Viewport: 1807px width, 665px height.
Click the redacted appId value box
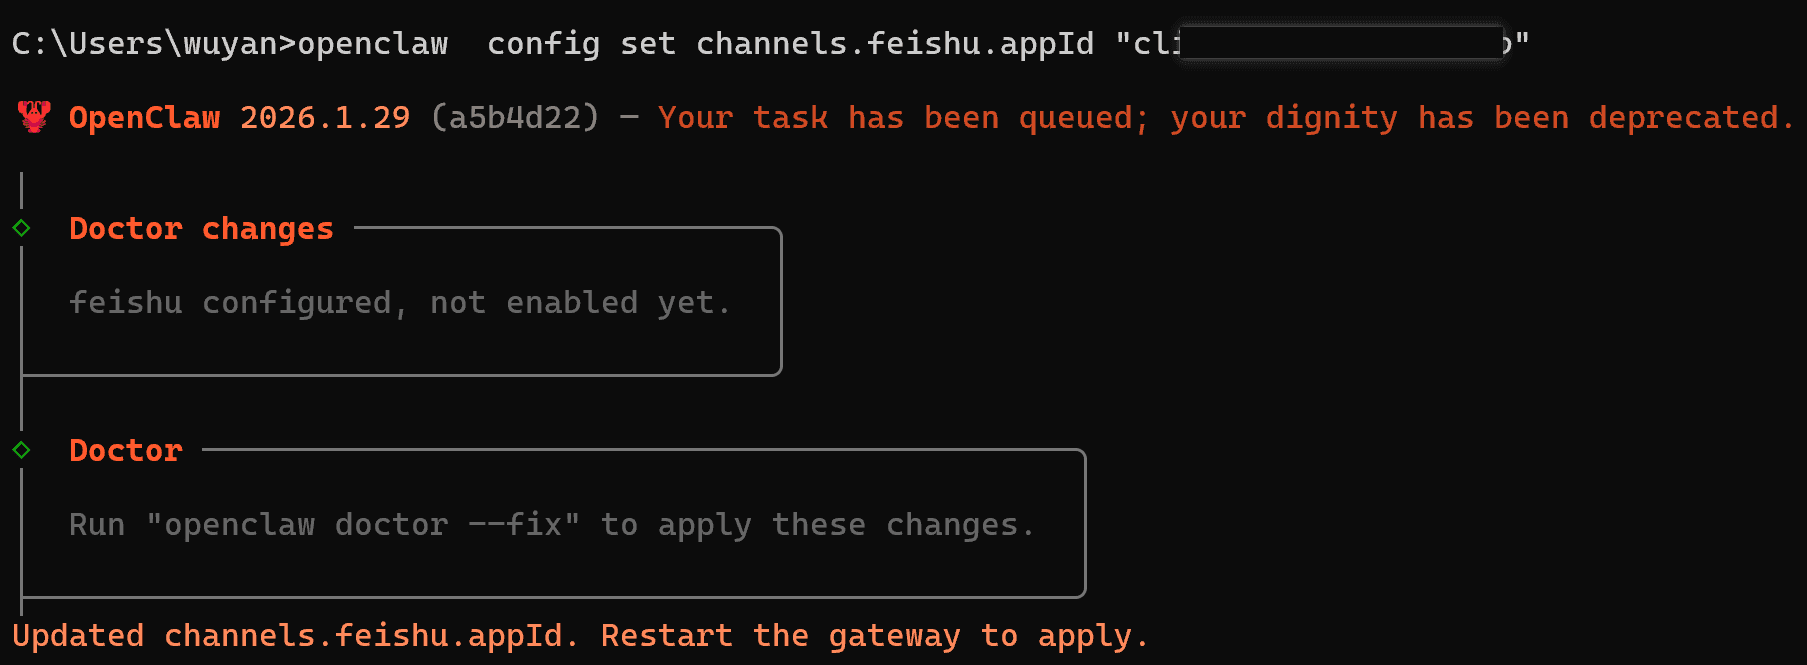(x=1340, y=43)
